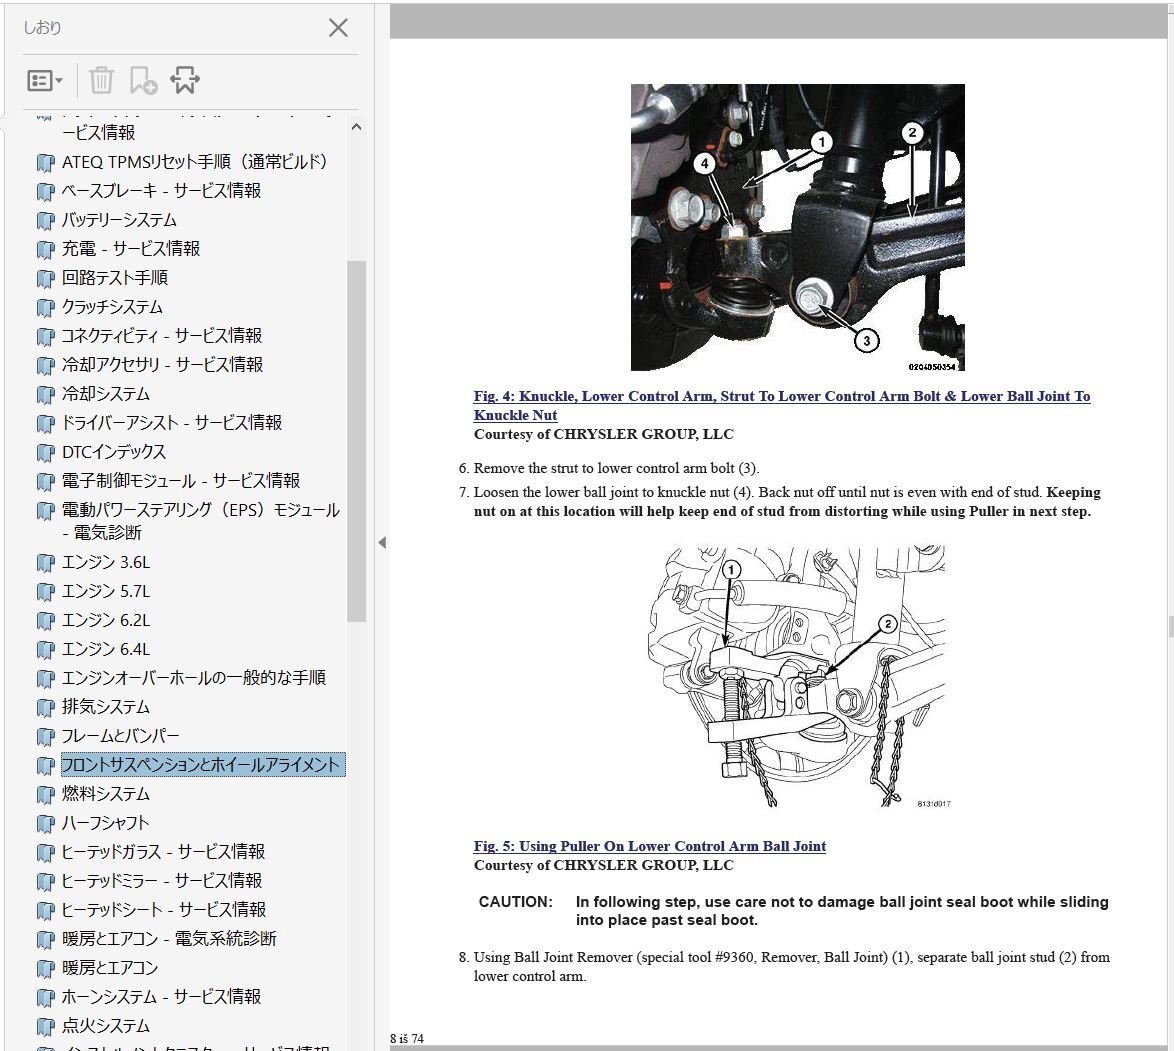
Task: Click the add new bookmark icon
Action: (x=143, y=81)
